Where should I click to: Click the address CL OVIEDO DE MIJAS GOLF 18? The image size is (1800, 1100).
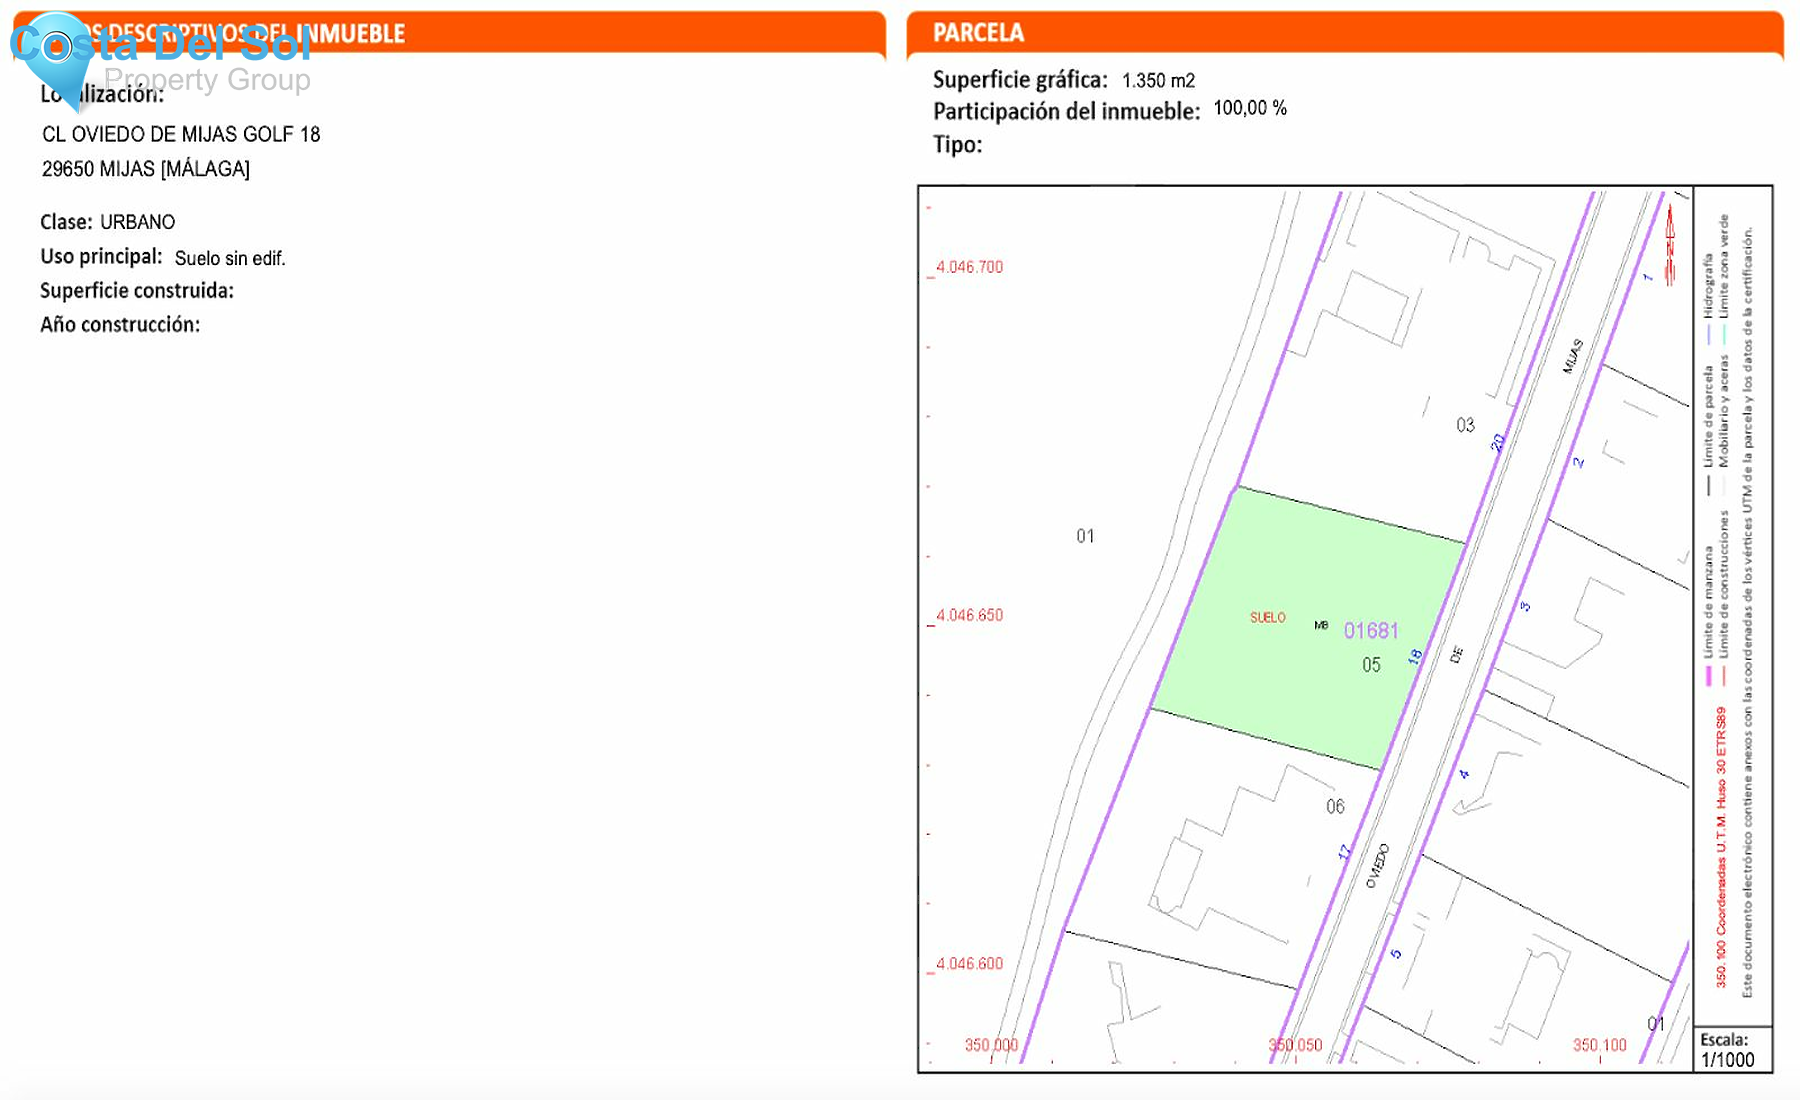point(181,133)
